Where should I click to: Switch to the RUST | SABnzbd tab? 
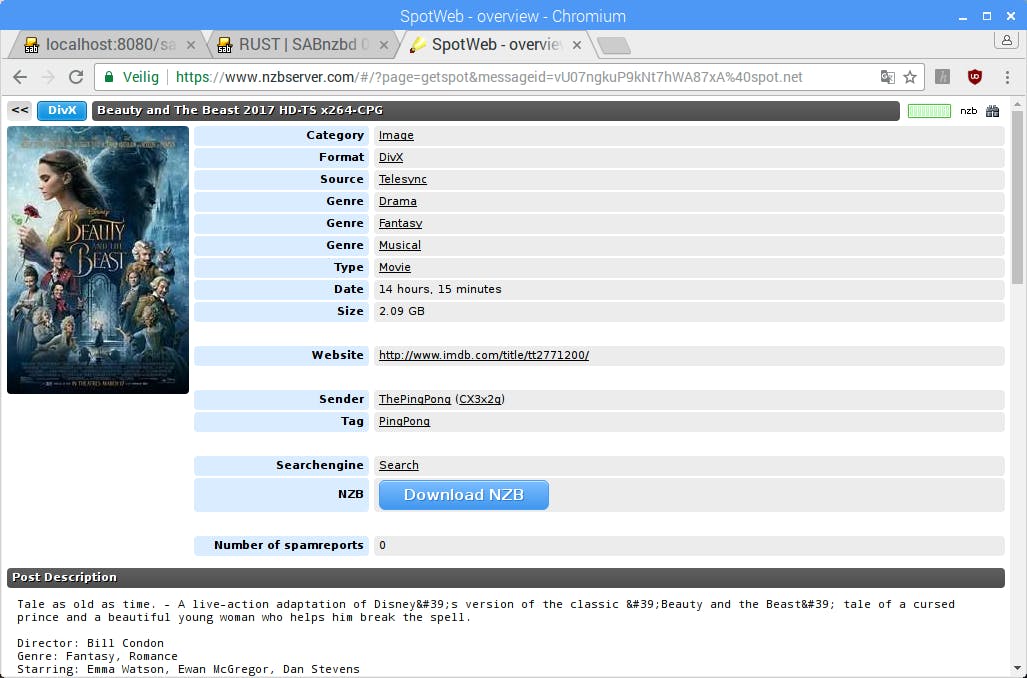coord(303,45)
